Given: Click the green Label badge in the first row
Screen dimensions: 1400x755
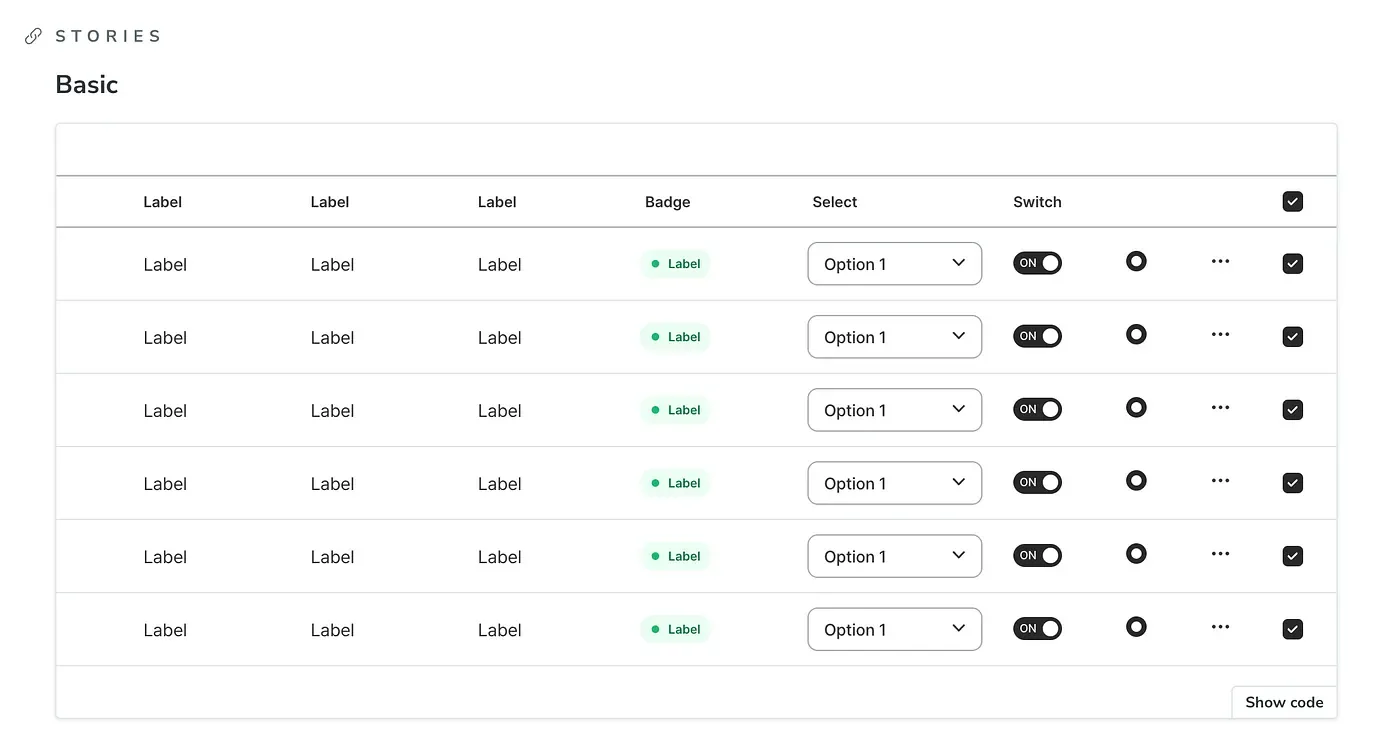Looking at the screenshot, I should click(675, 264).
